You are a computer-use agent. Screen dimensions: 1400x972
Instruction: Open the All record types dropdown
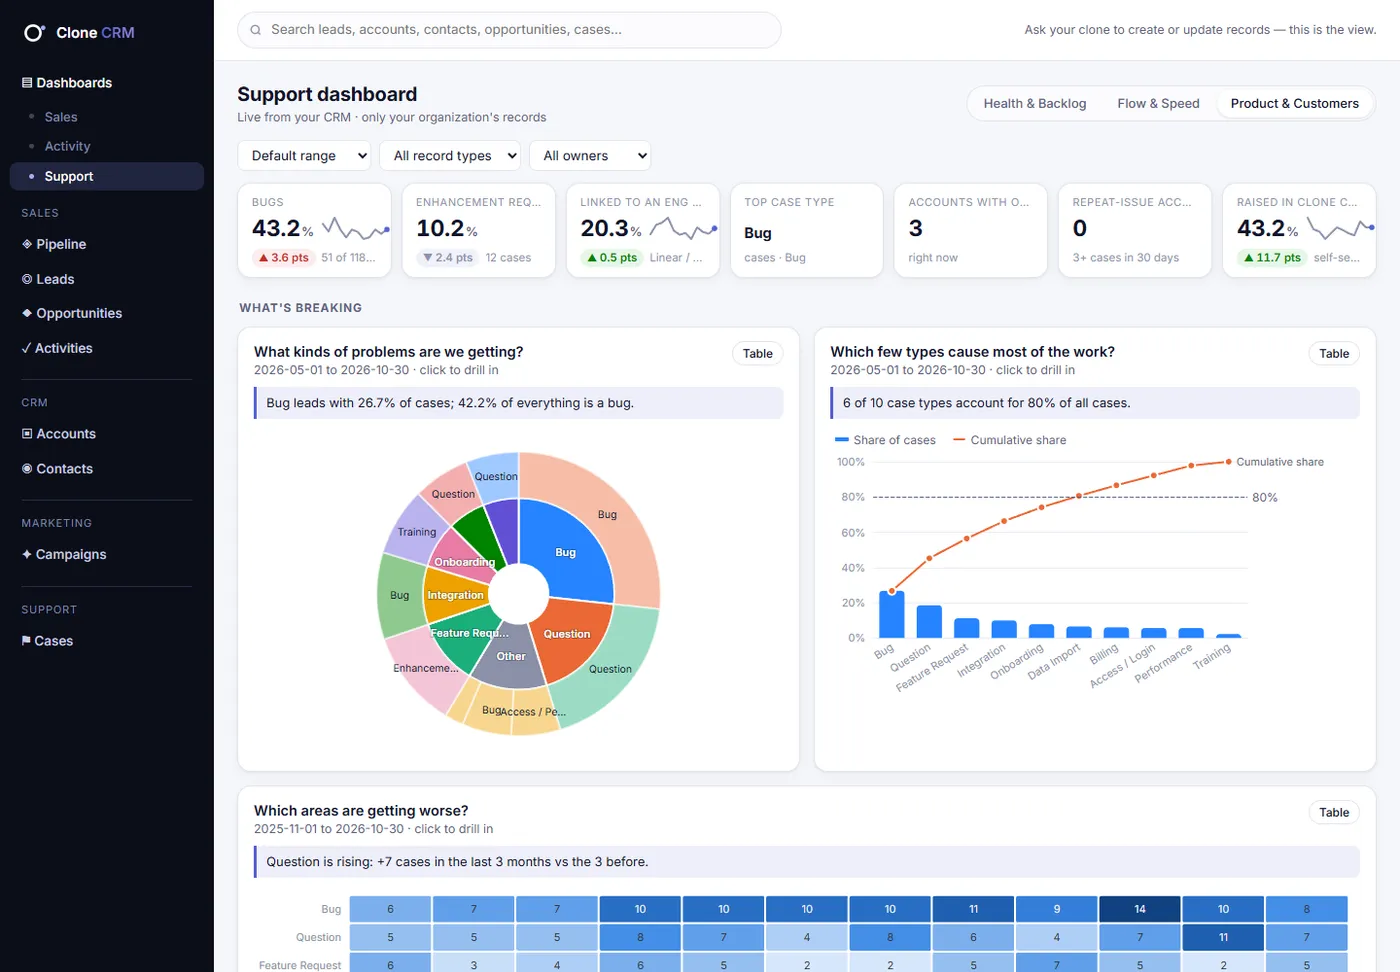[451, 156]
